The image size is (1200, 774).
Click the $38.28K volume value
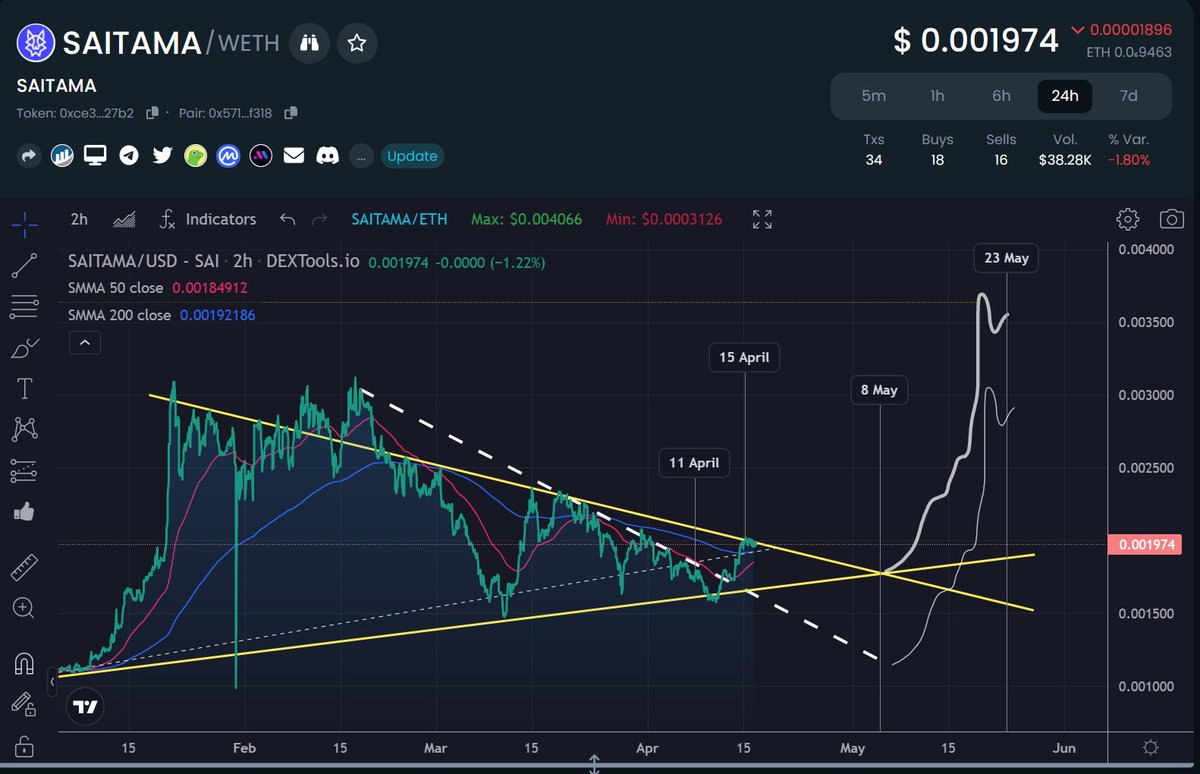click(1065, 160)
